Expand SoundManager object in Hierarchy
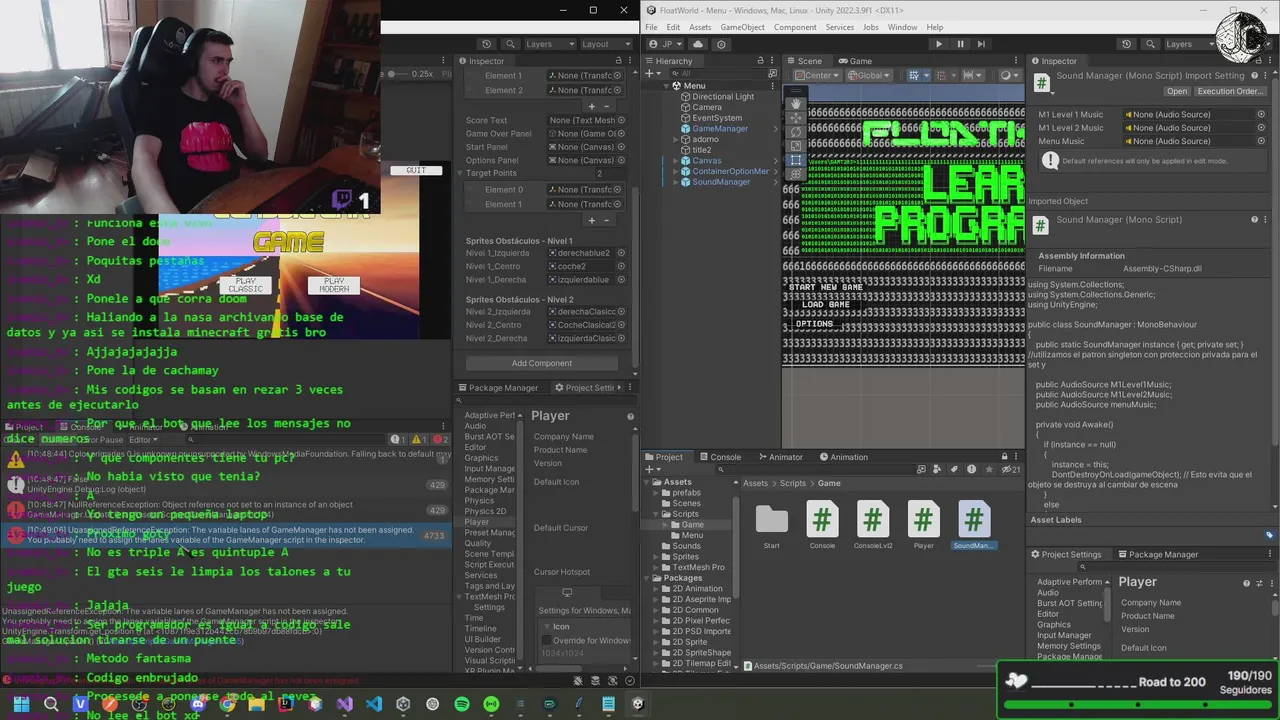The width and height of the screenshot is (1280, 720). [x=674, y=182]
